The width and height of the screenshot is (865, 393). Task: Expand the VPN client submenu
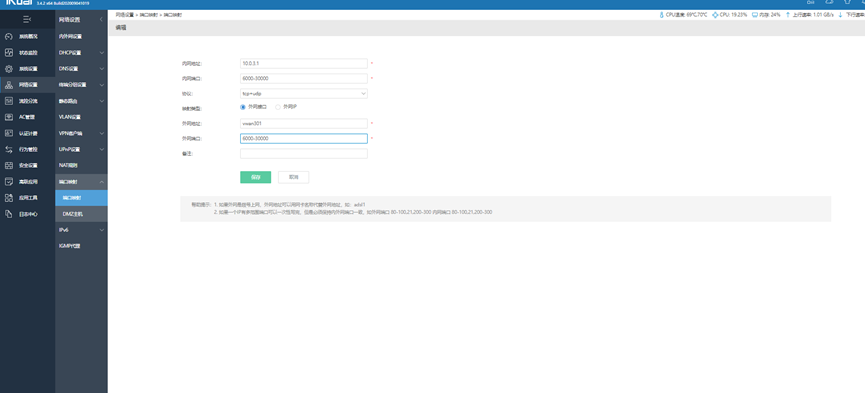point(81,133)
